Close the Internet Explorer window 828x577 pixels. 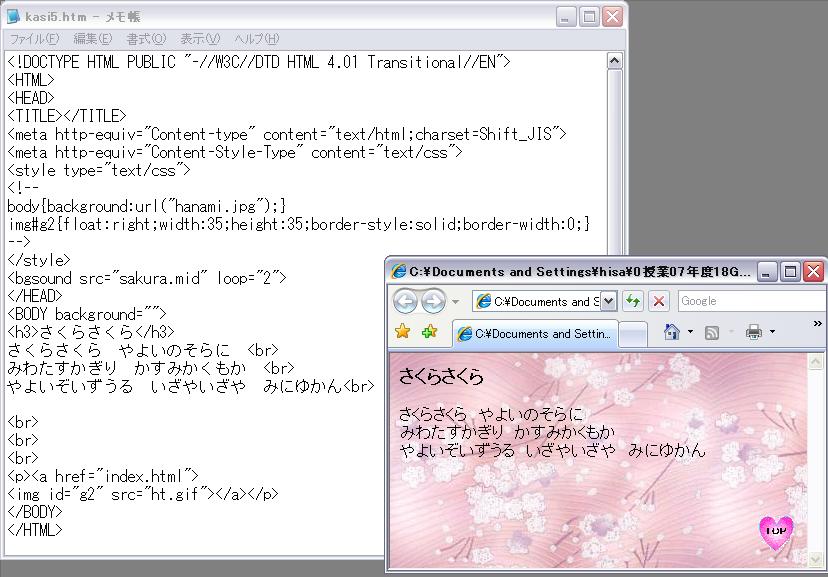(814, 272)
